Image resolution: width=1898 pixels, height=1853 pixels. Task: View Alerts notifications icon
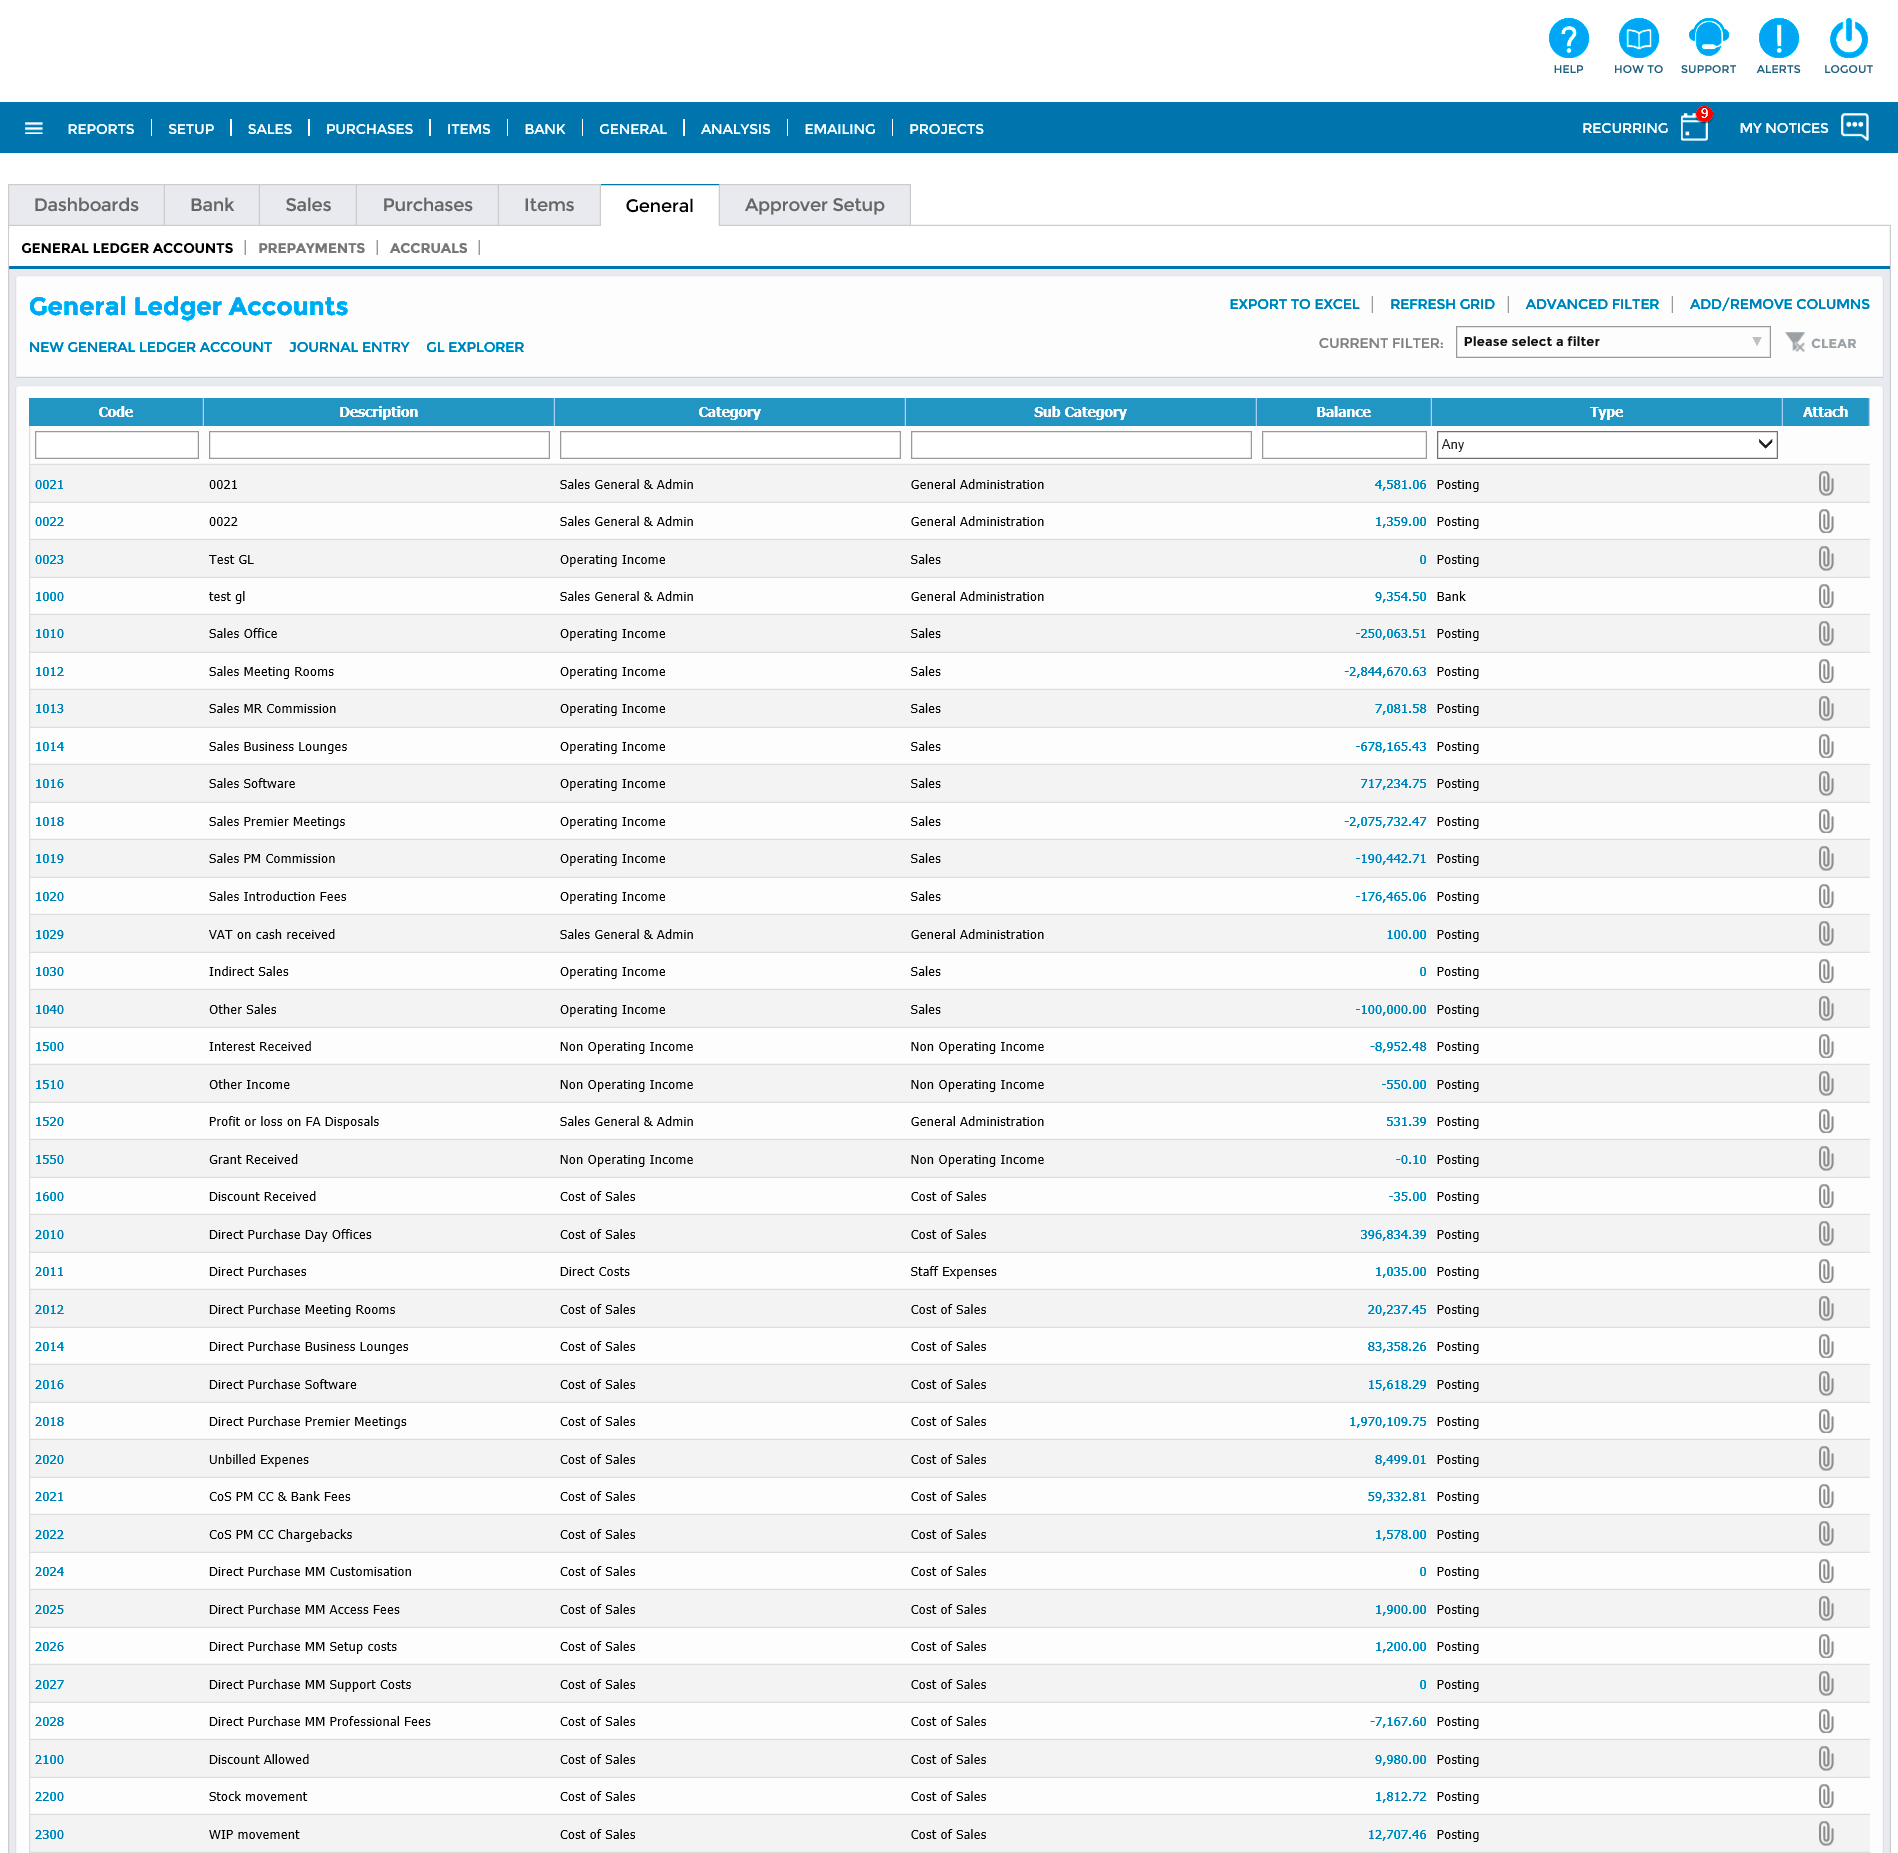1778,38
